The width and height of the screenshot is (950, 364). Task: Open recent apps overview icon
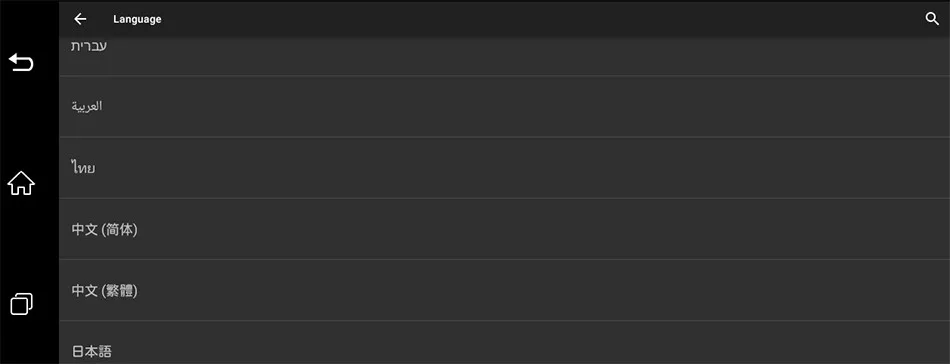(x=21, y=303)
